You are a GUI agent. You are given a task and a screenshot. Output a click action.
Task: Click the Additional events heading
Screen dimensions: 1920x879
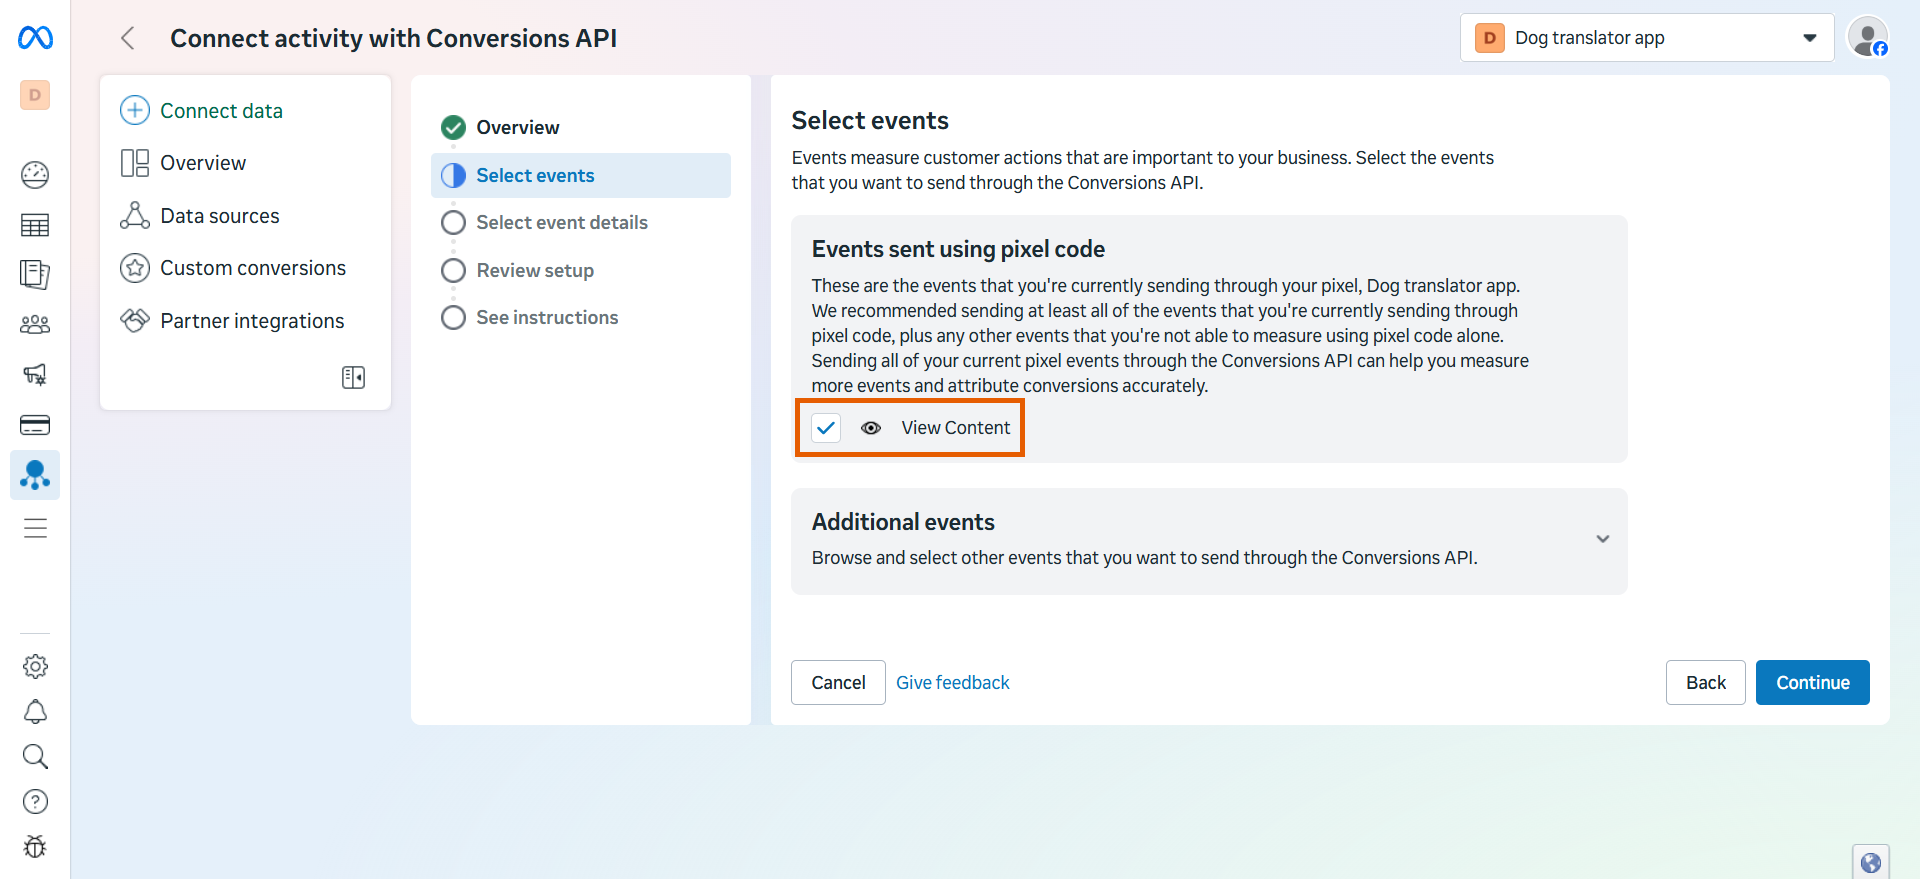903,522
